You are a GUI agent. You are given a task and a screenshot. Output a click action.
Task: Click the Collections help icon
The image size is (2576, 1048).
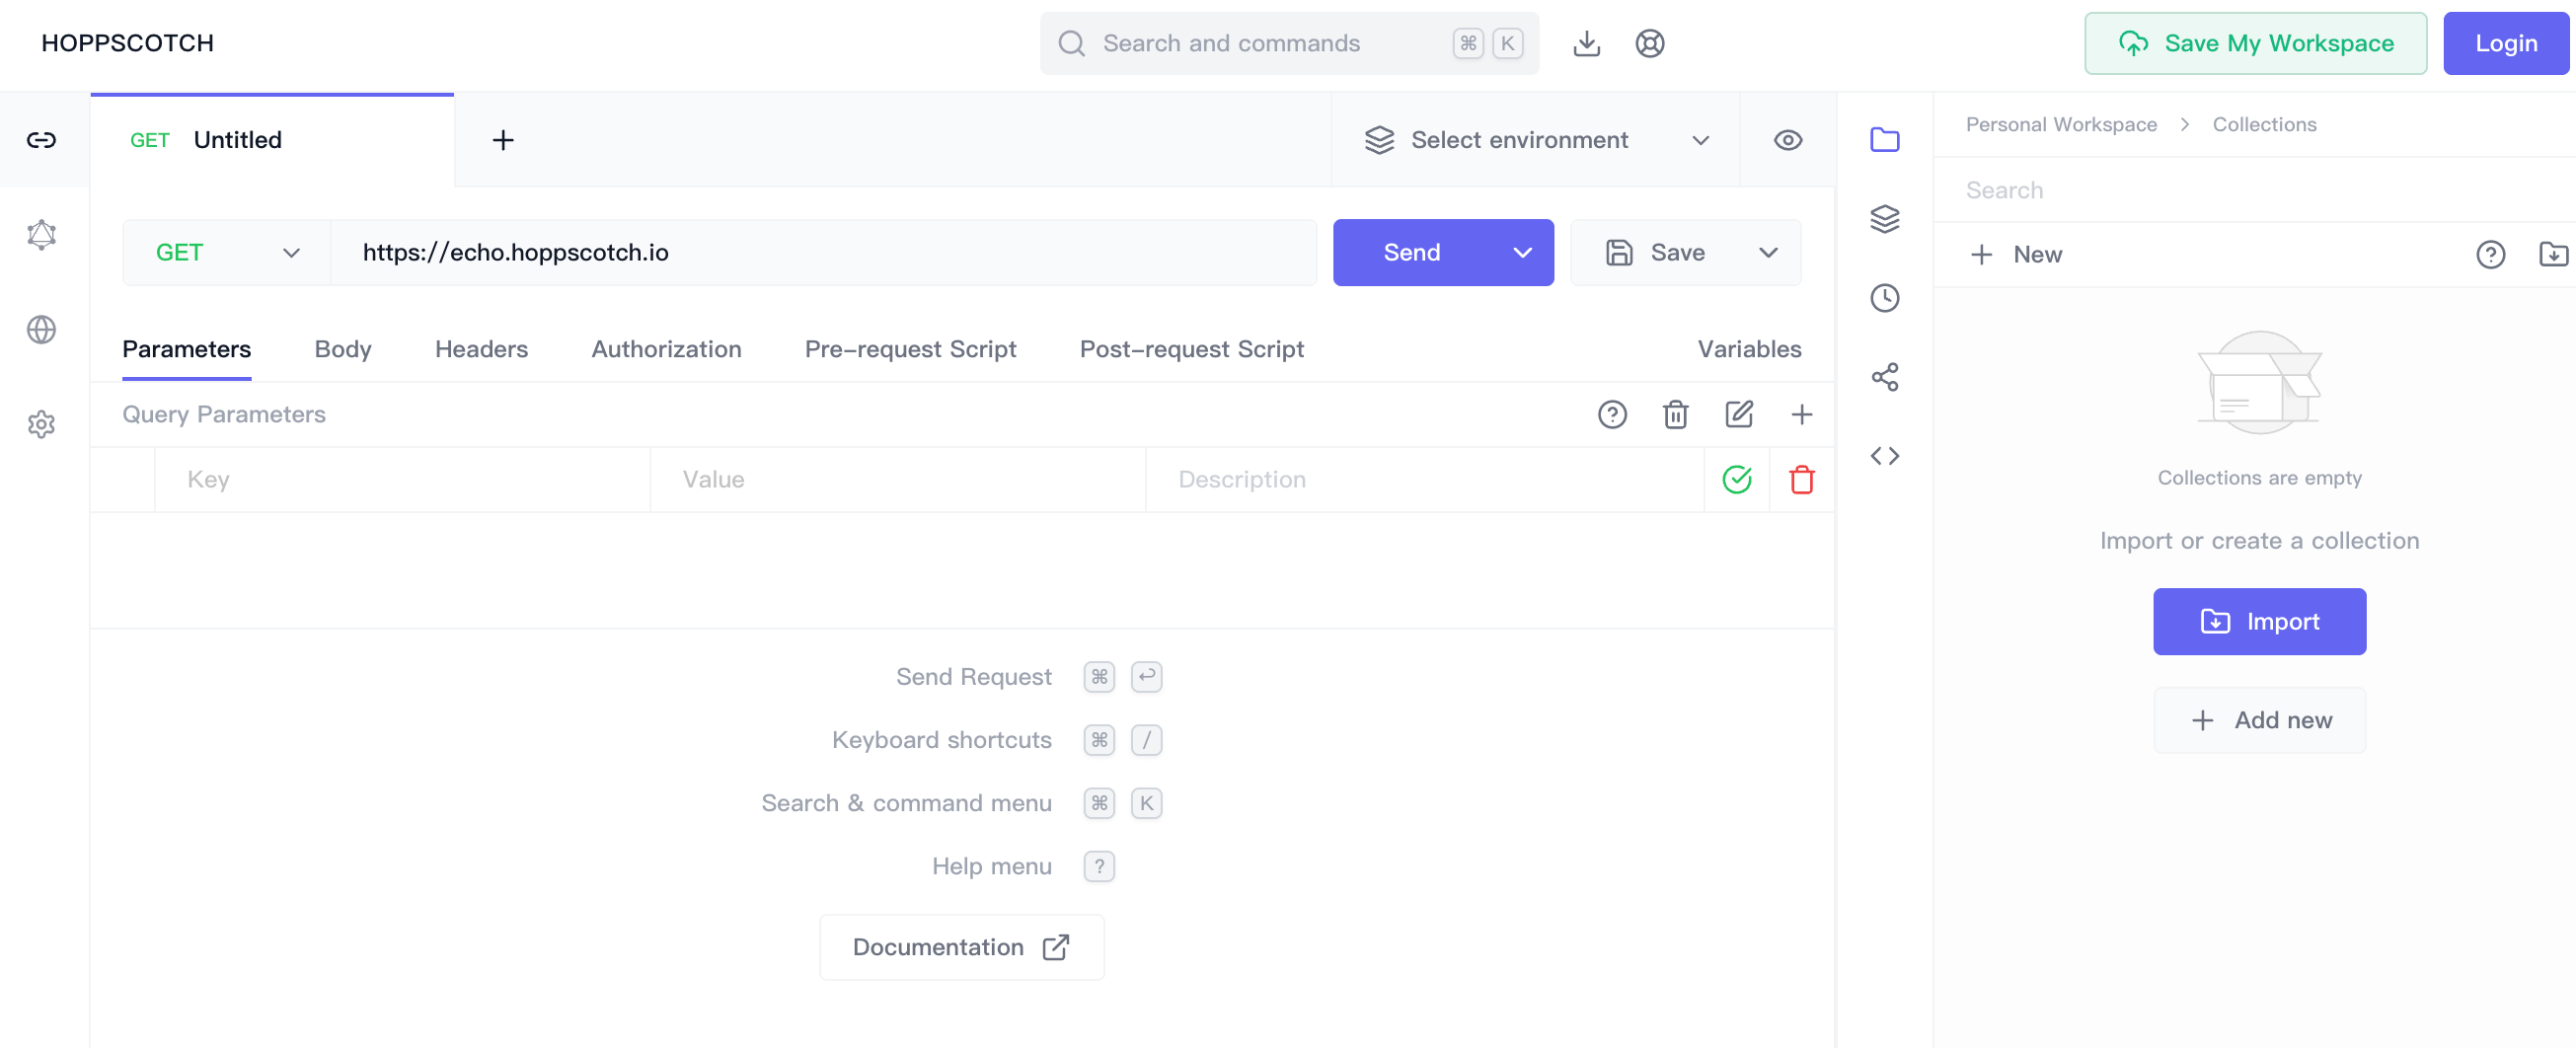2490,255
